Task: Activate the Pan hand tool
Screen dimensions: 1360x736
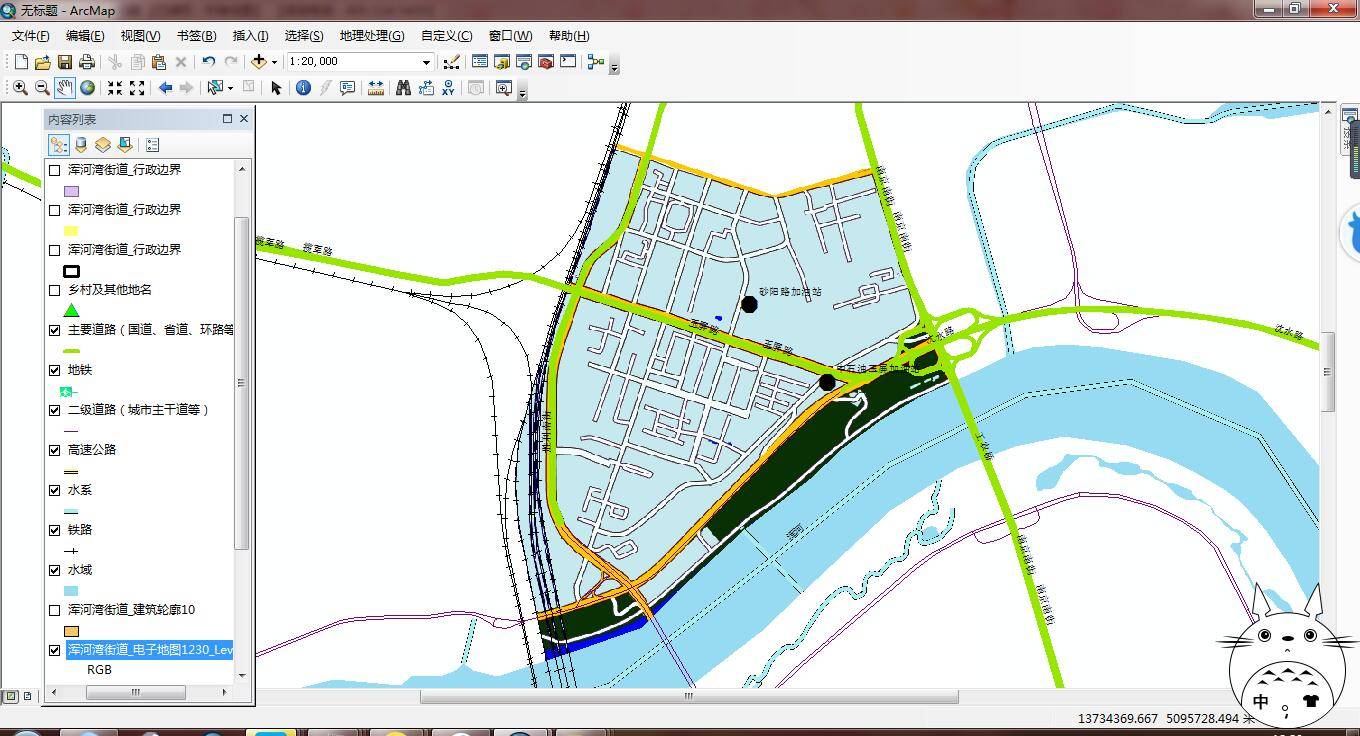Action: 65,88
